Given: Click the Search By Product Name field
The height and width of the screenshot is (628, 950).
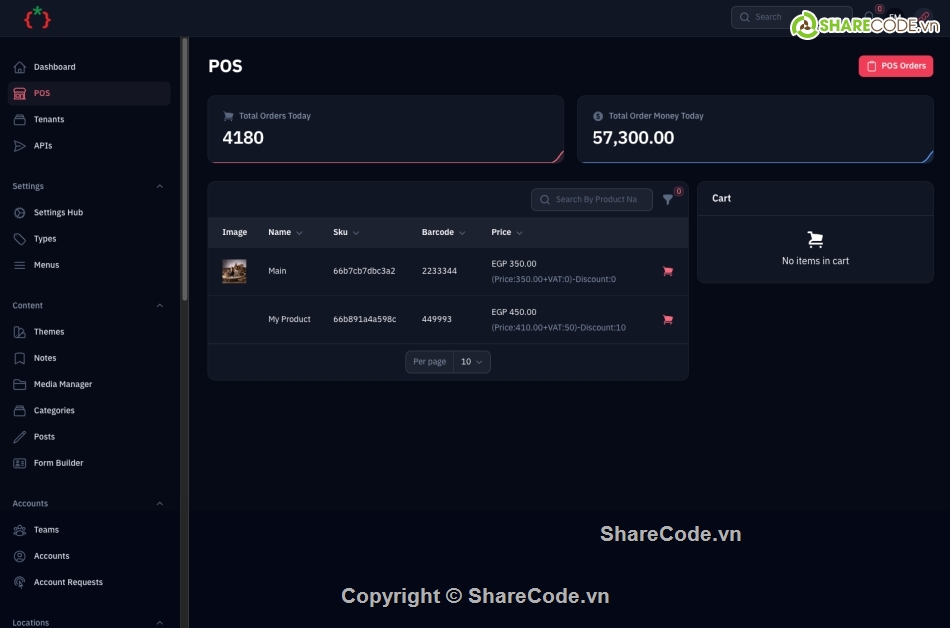Looking at the screenshot, I should pos(592,199).
